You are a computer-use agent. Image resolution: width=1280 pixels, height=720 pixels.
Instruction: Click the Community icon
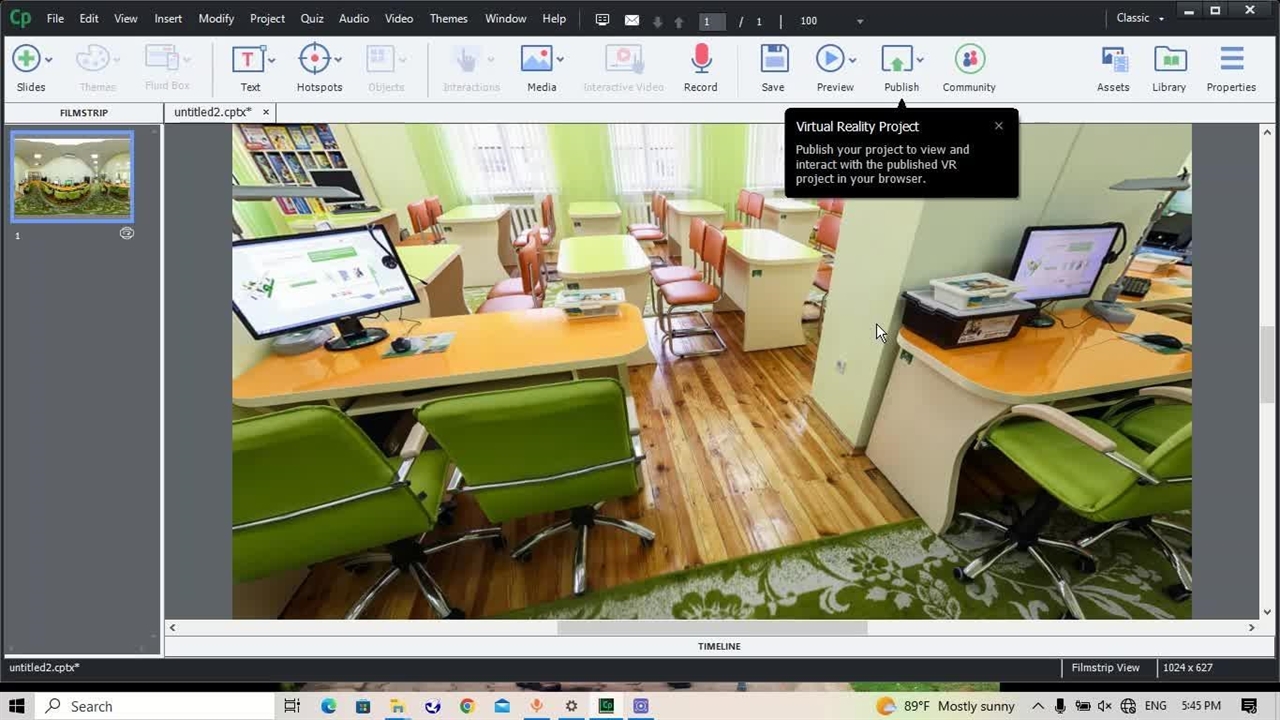[968, 59]
